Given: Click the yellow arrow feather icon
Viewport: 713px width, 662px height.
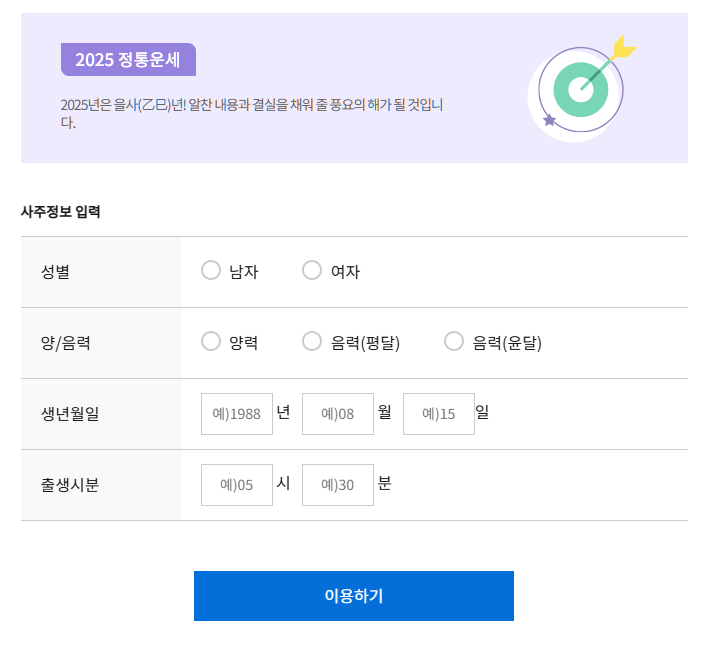Looking at the screenshot, I should pos(623,47).
